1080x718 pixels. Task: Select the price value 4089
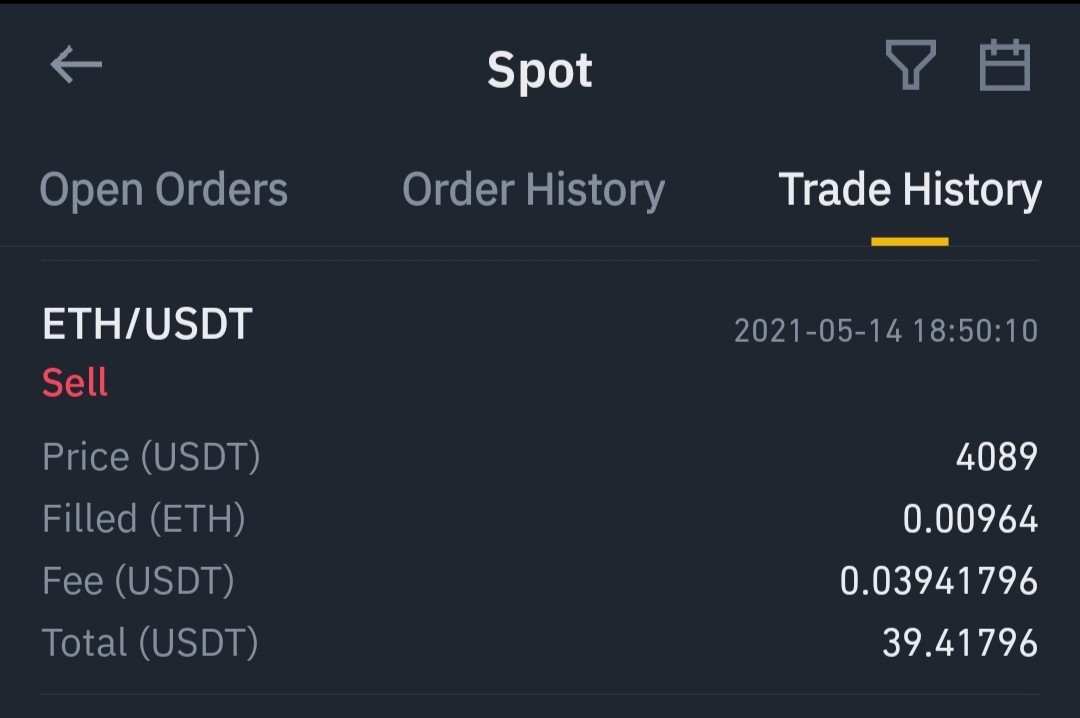[997, 456]
